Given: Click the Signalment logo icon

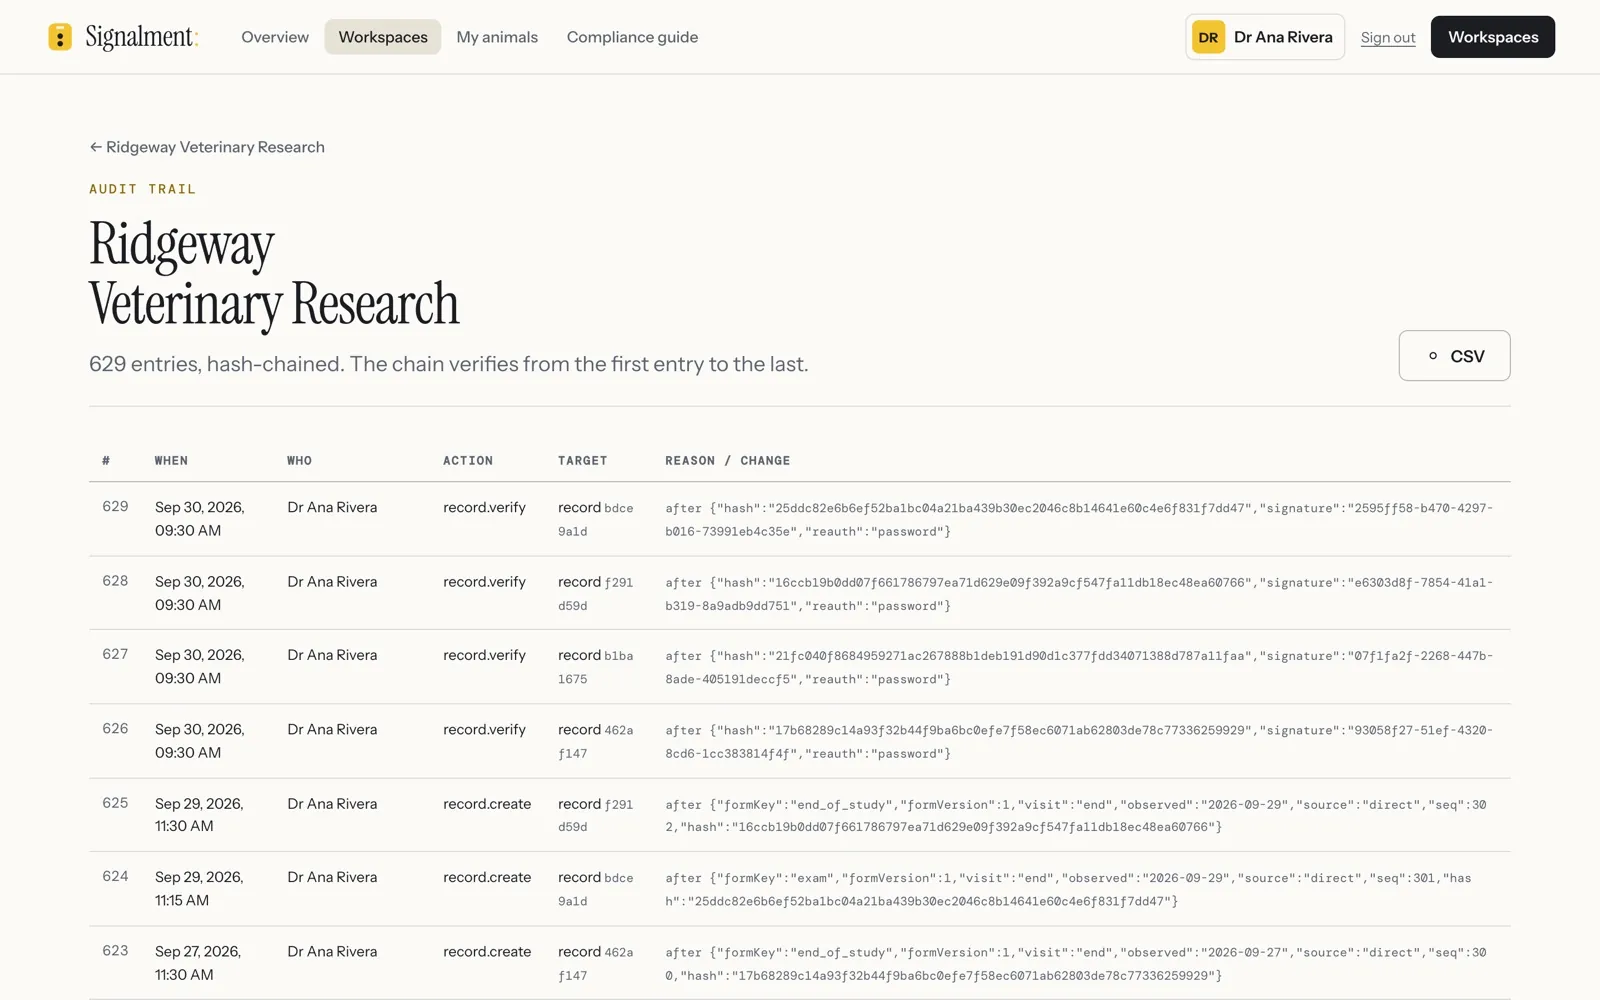Looking at the screenshot, I should pos(60,37).
